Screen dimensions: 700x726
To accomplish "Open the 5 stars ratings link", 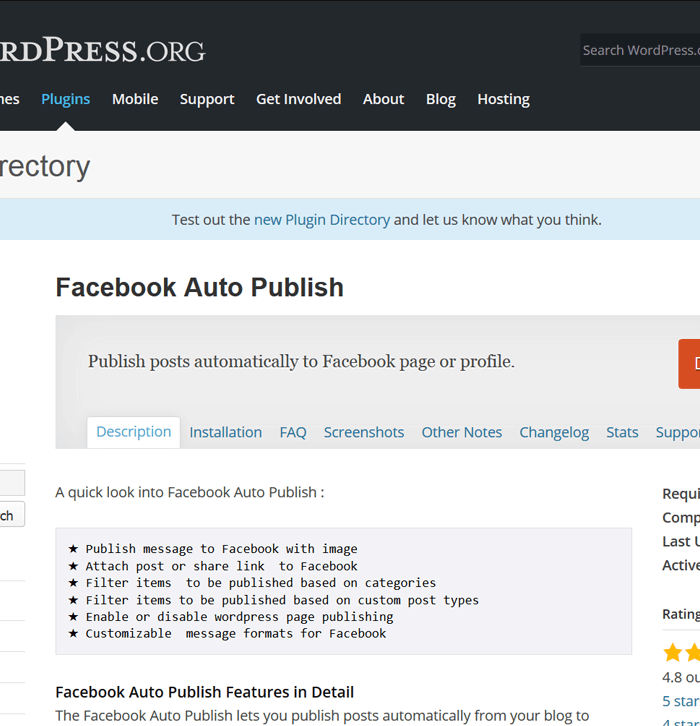I will tap(681, 701).
